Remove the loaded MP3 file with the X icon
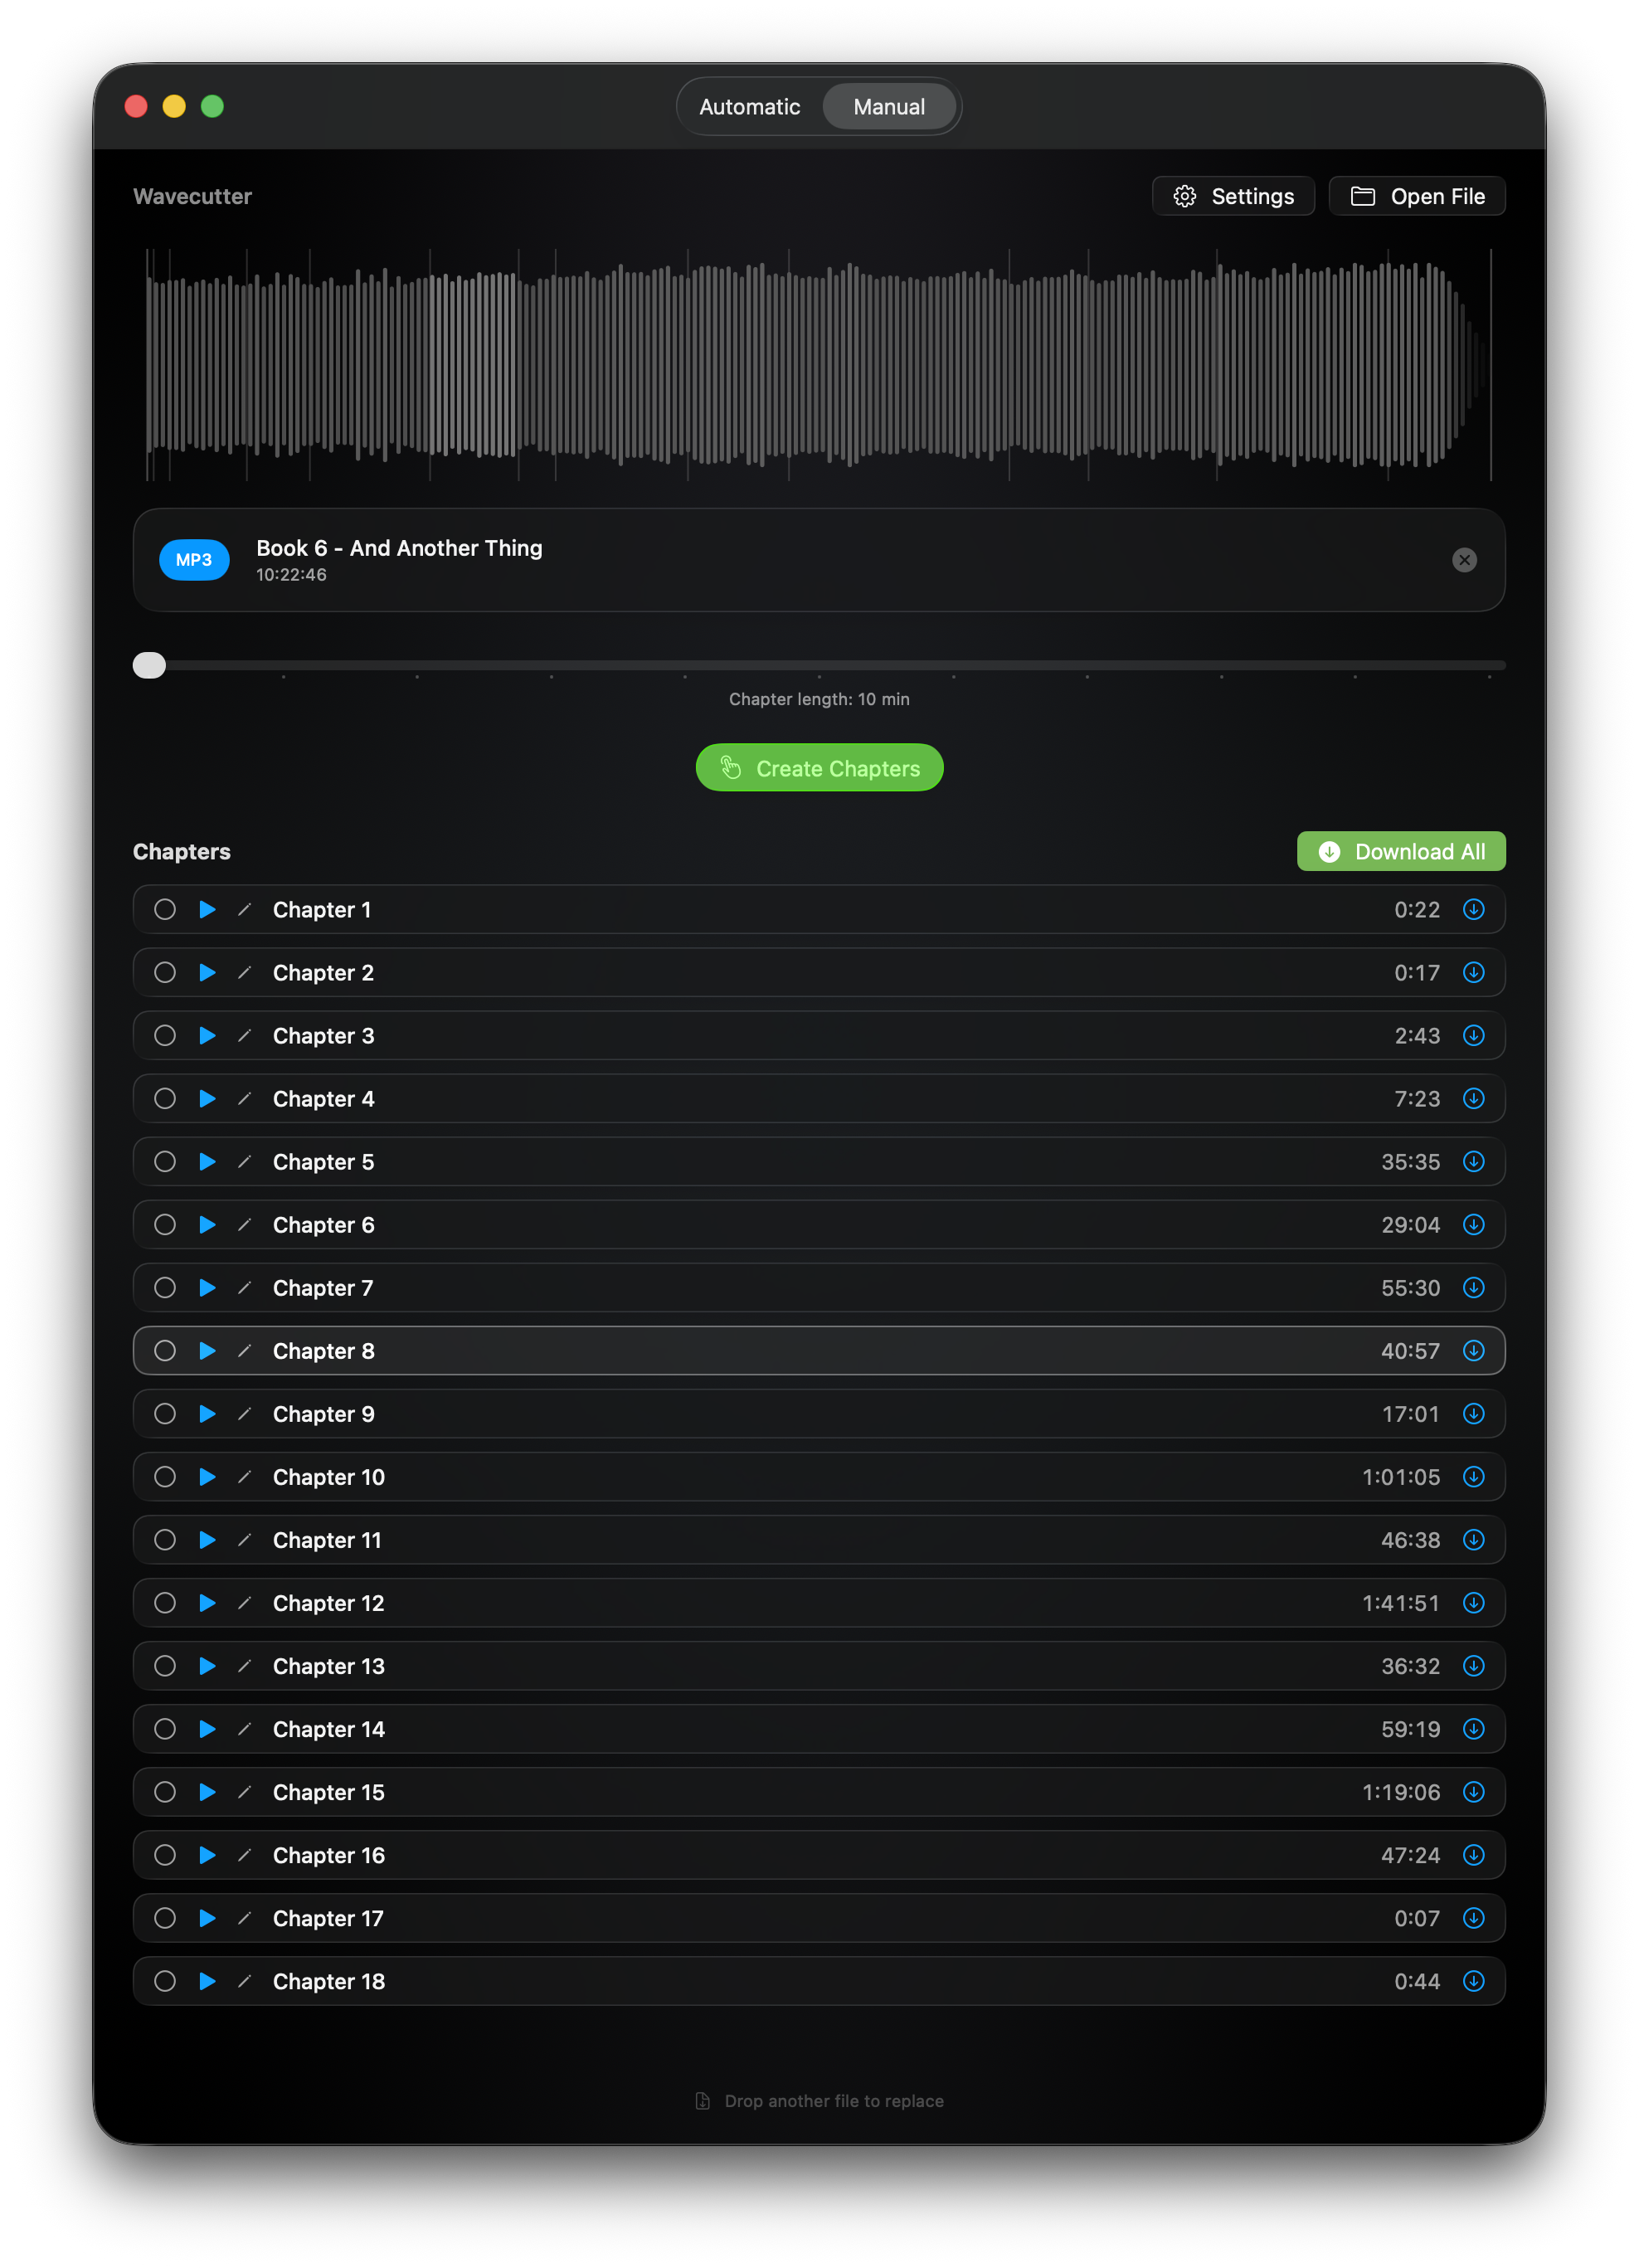This screenshot has height=2268, width=1639. click(1463, 560)
